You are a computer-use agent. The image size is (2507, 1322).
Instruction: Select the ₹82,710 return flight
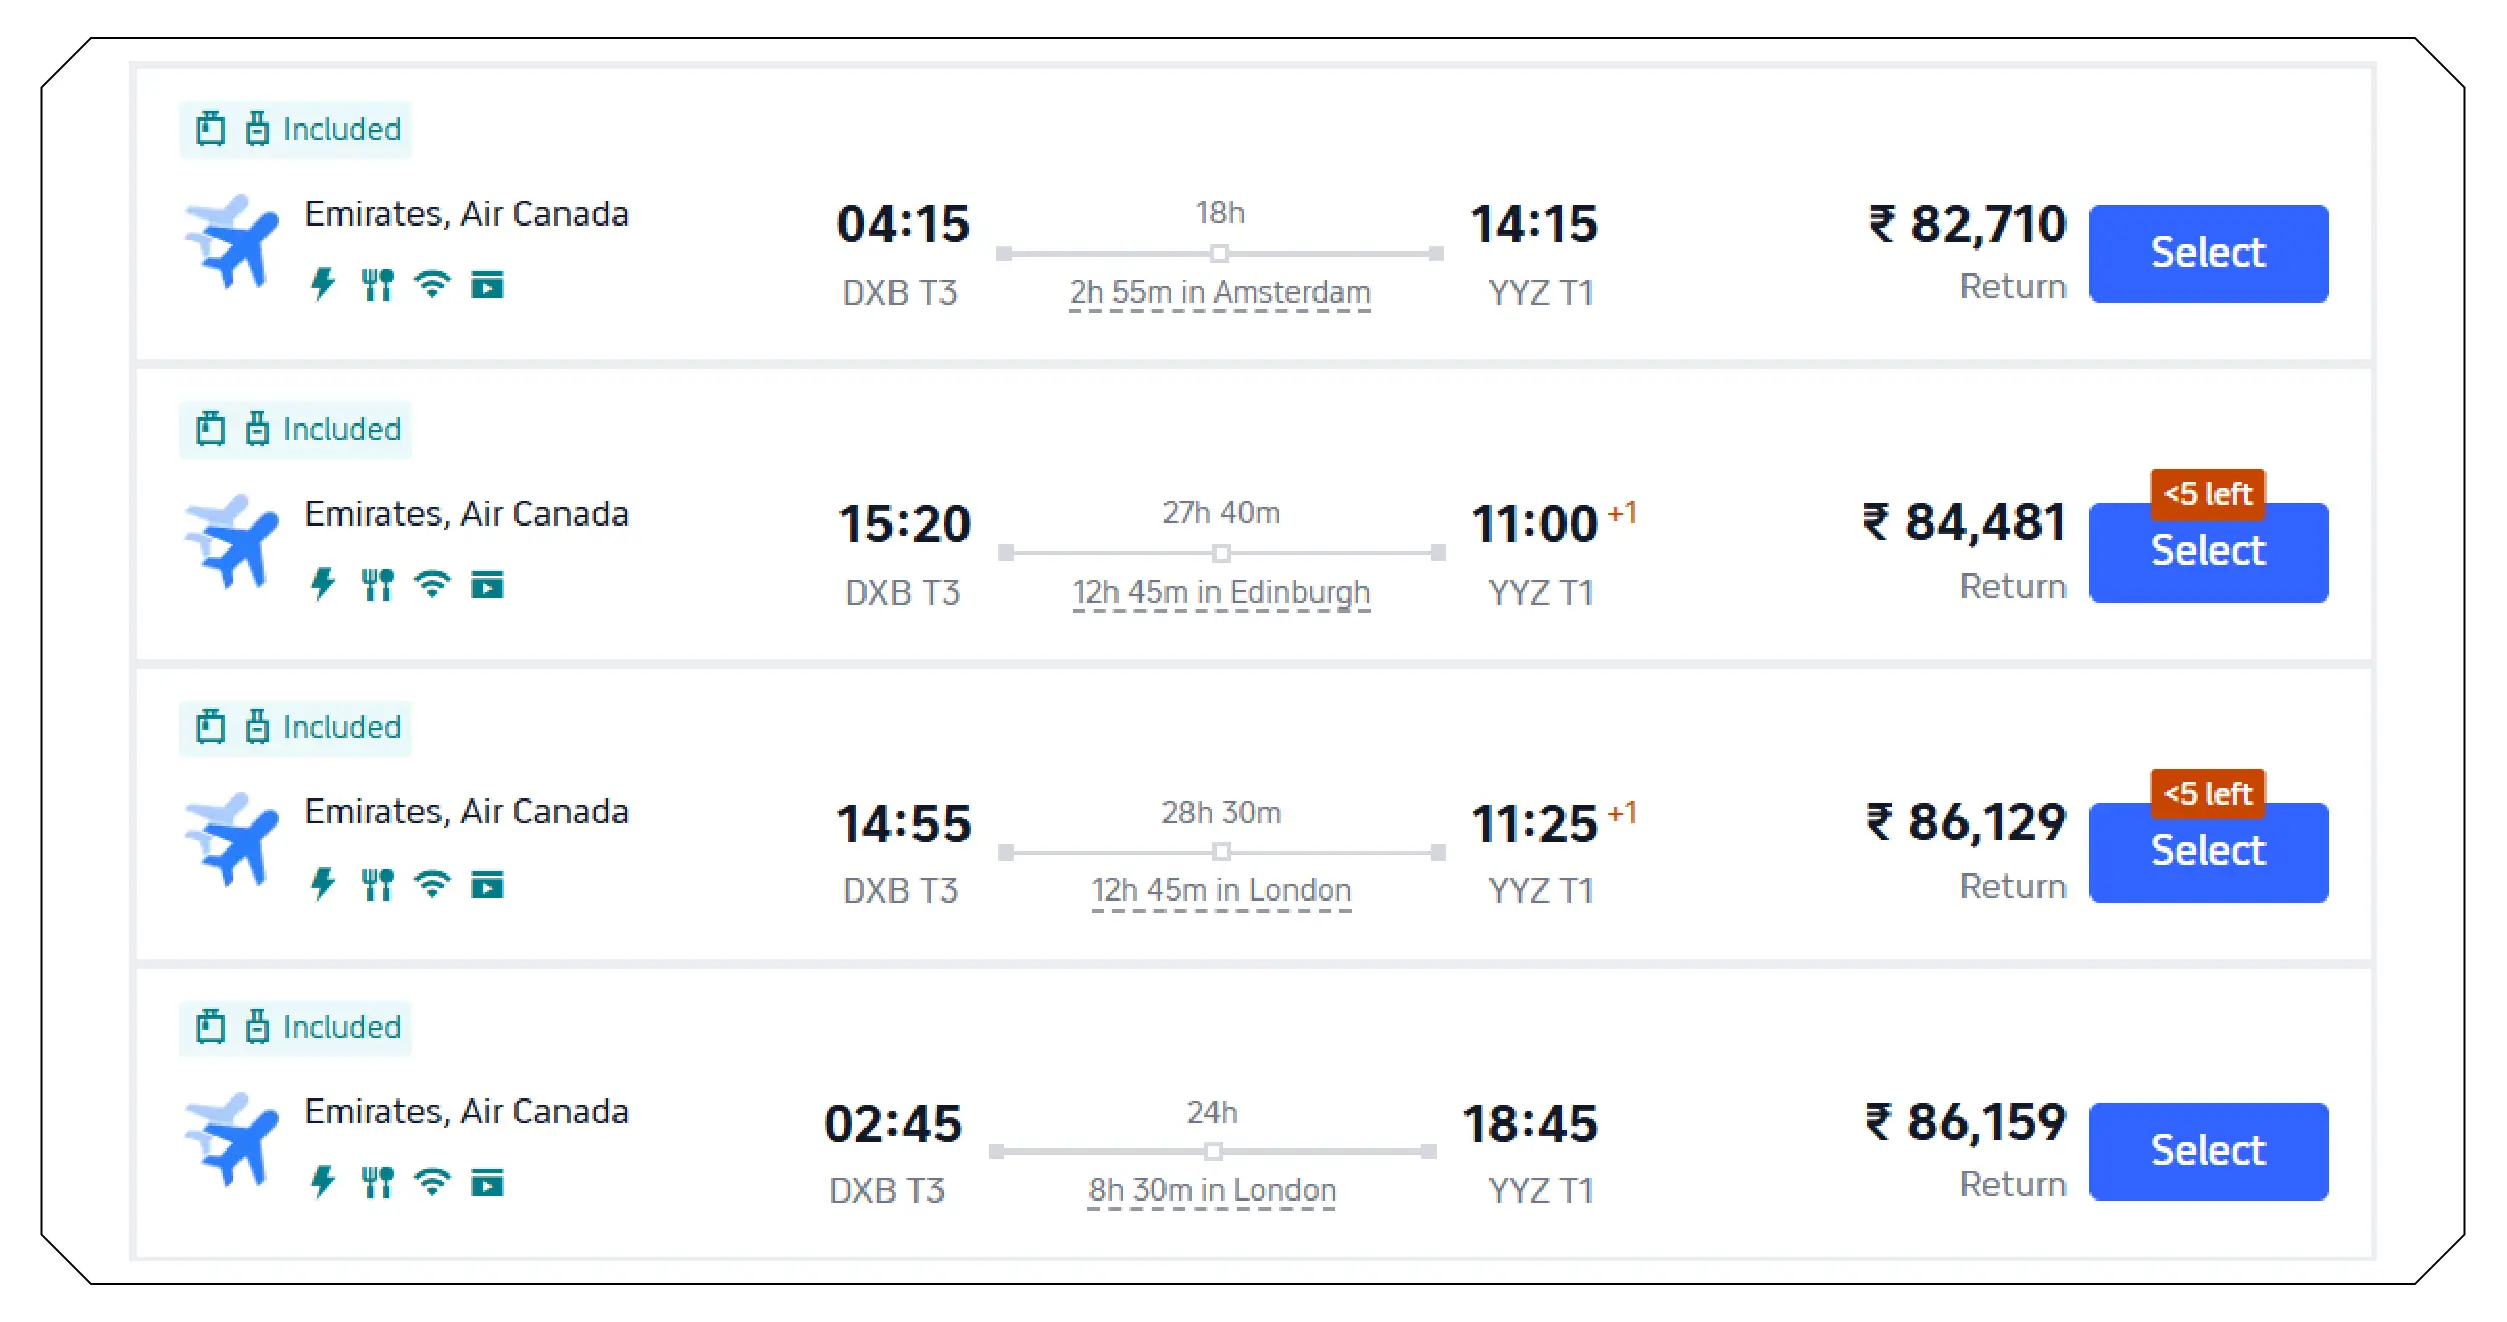coord(2208,253)
